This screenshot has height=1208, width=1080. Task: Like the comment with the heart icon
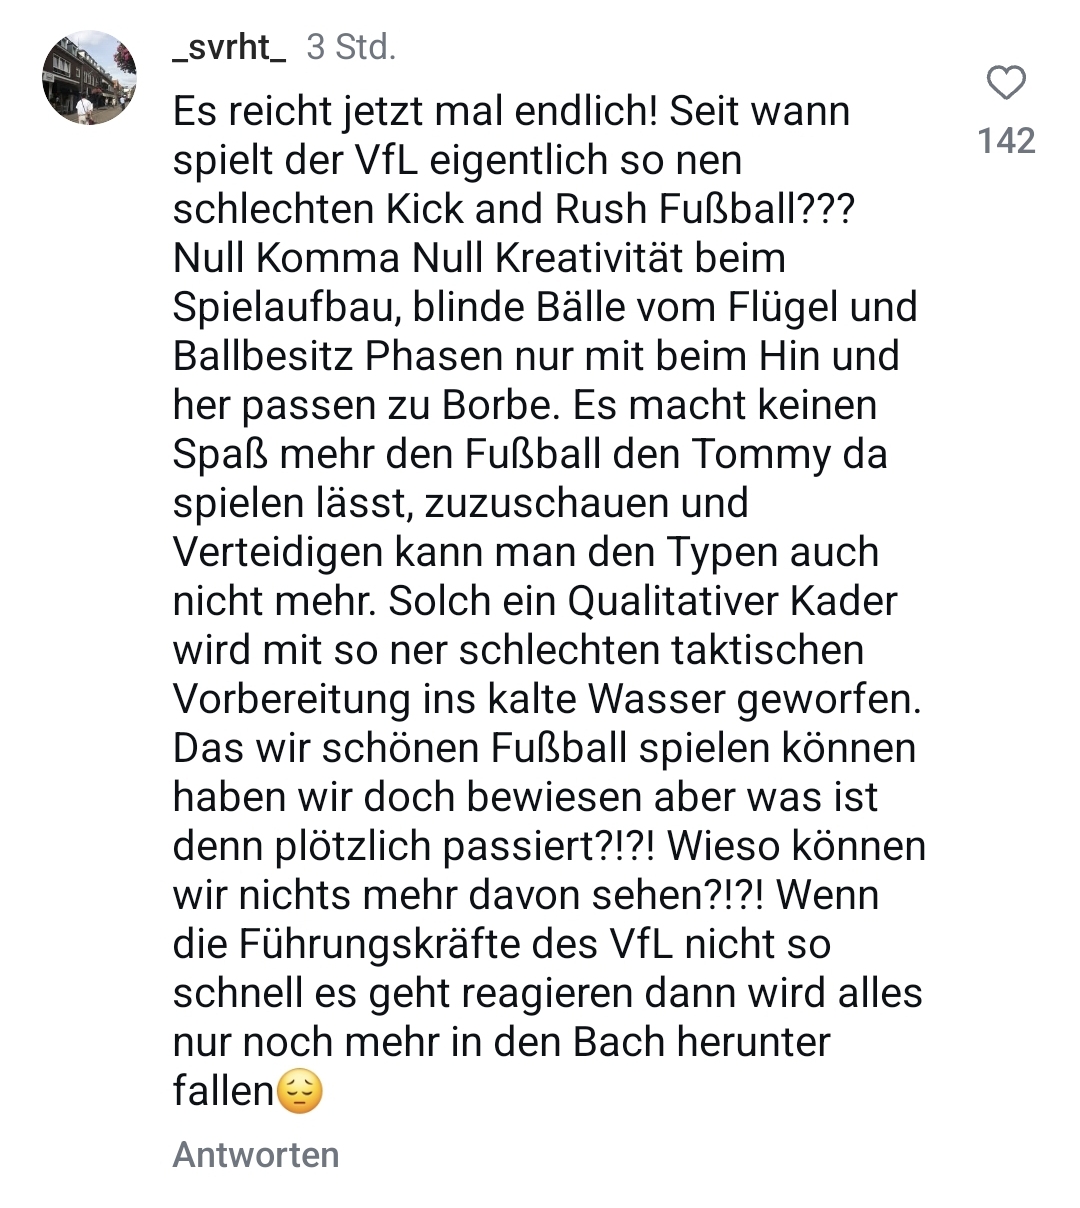click(x=1006, y=84)
